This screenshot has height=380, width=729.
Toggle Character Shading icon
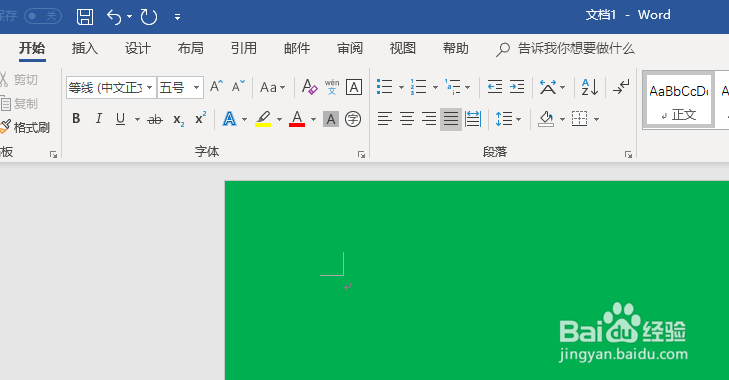331,120
